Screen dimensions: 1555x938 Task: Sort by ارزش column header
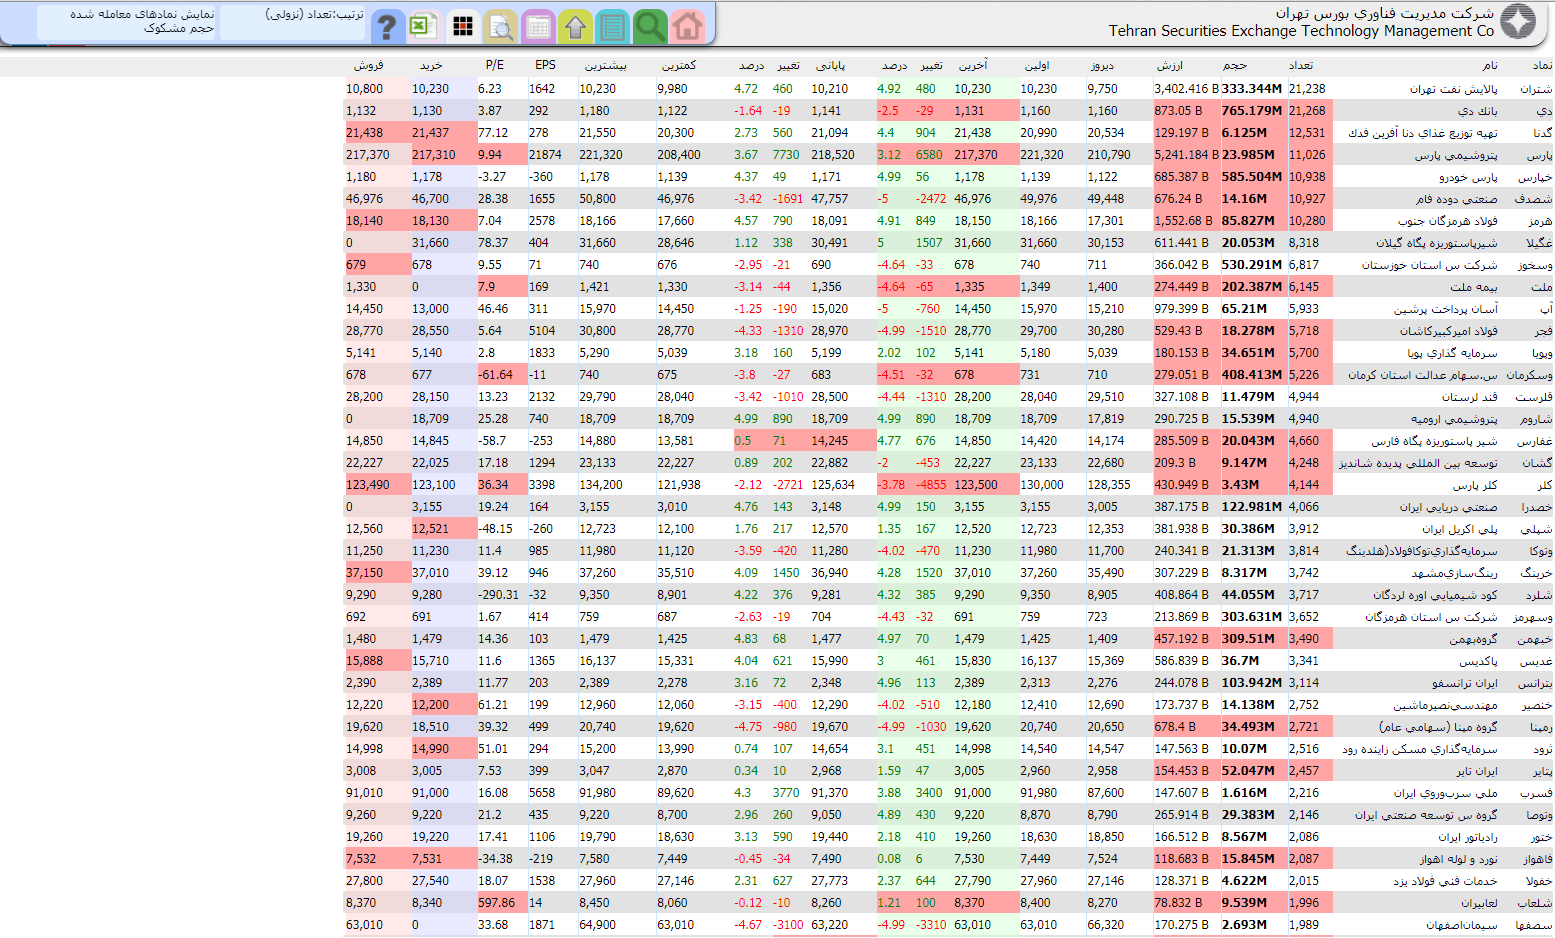[x=1170, y=65]
